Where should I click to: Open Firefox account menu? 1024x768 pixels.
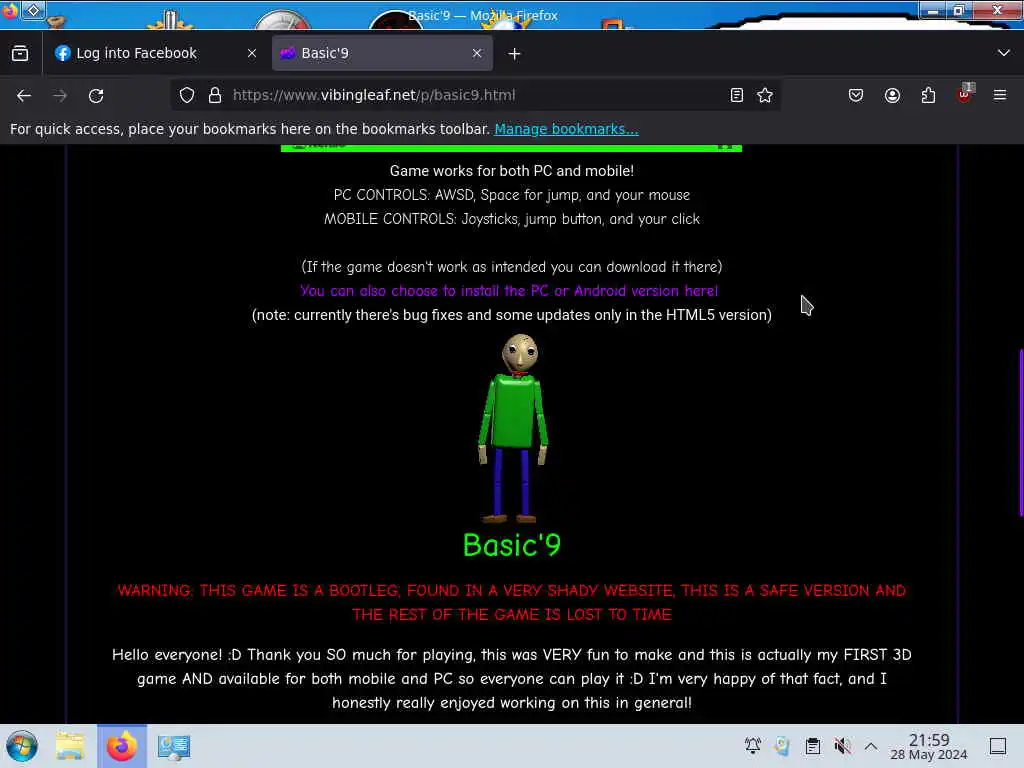coord(892,95)
